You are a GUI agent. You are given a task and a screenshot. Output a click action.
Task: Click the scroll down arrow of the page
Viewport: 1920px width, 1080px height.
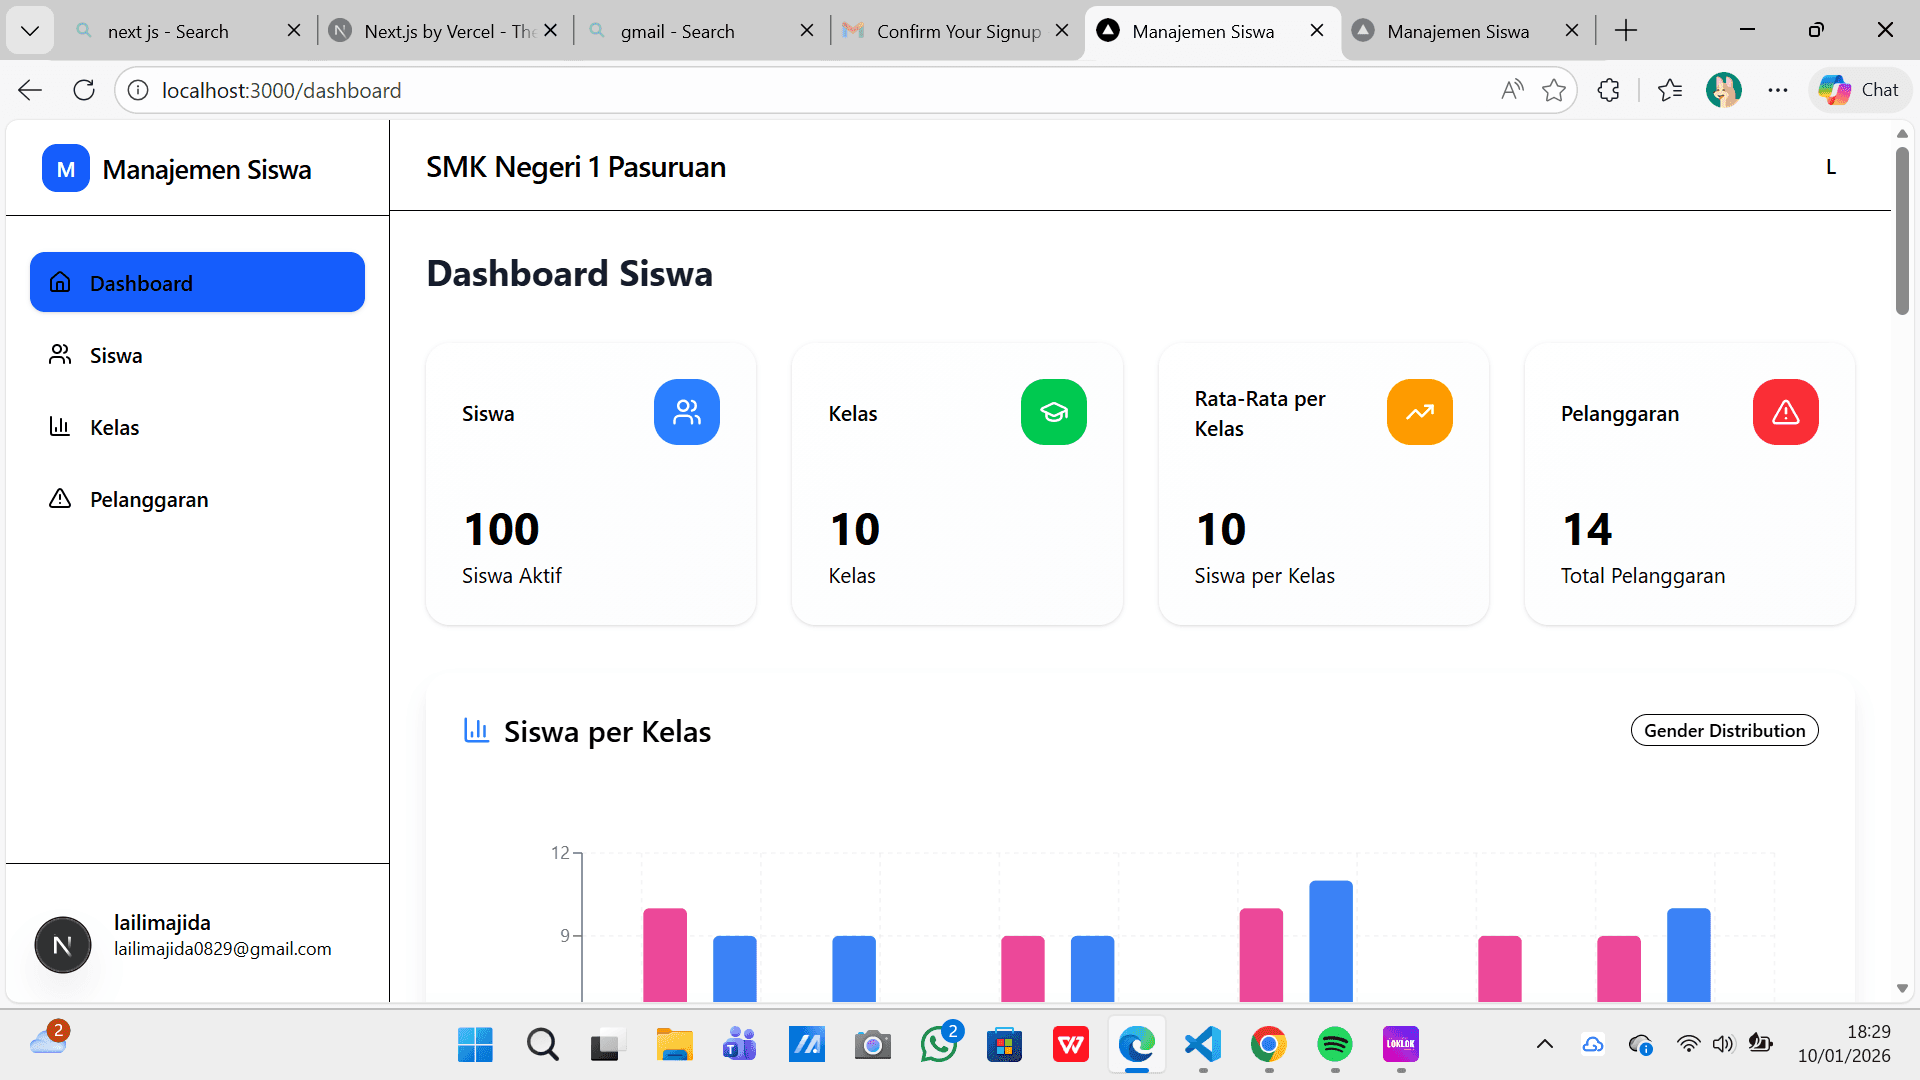coord(1902,988)
